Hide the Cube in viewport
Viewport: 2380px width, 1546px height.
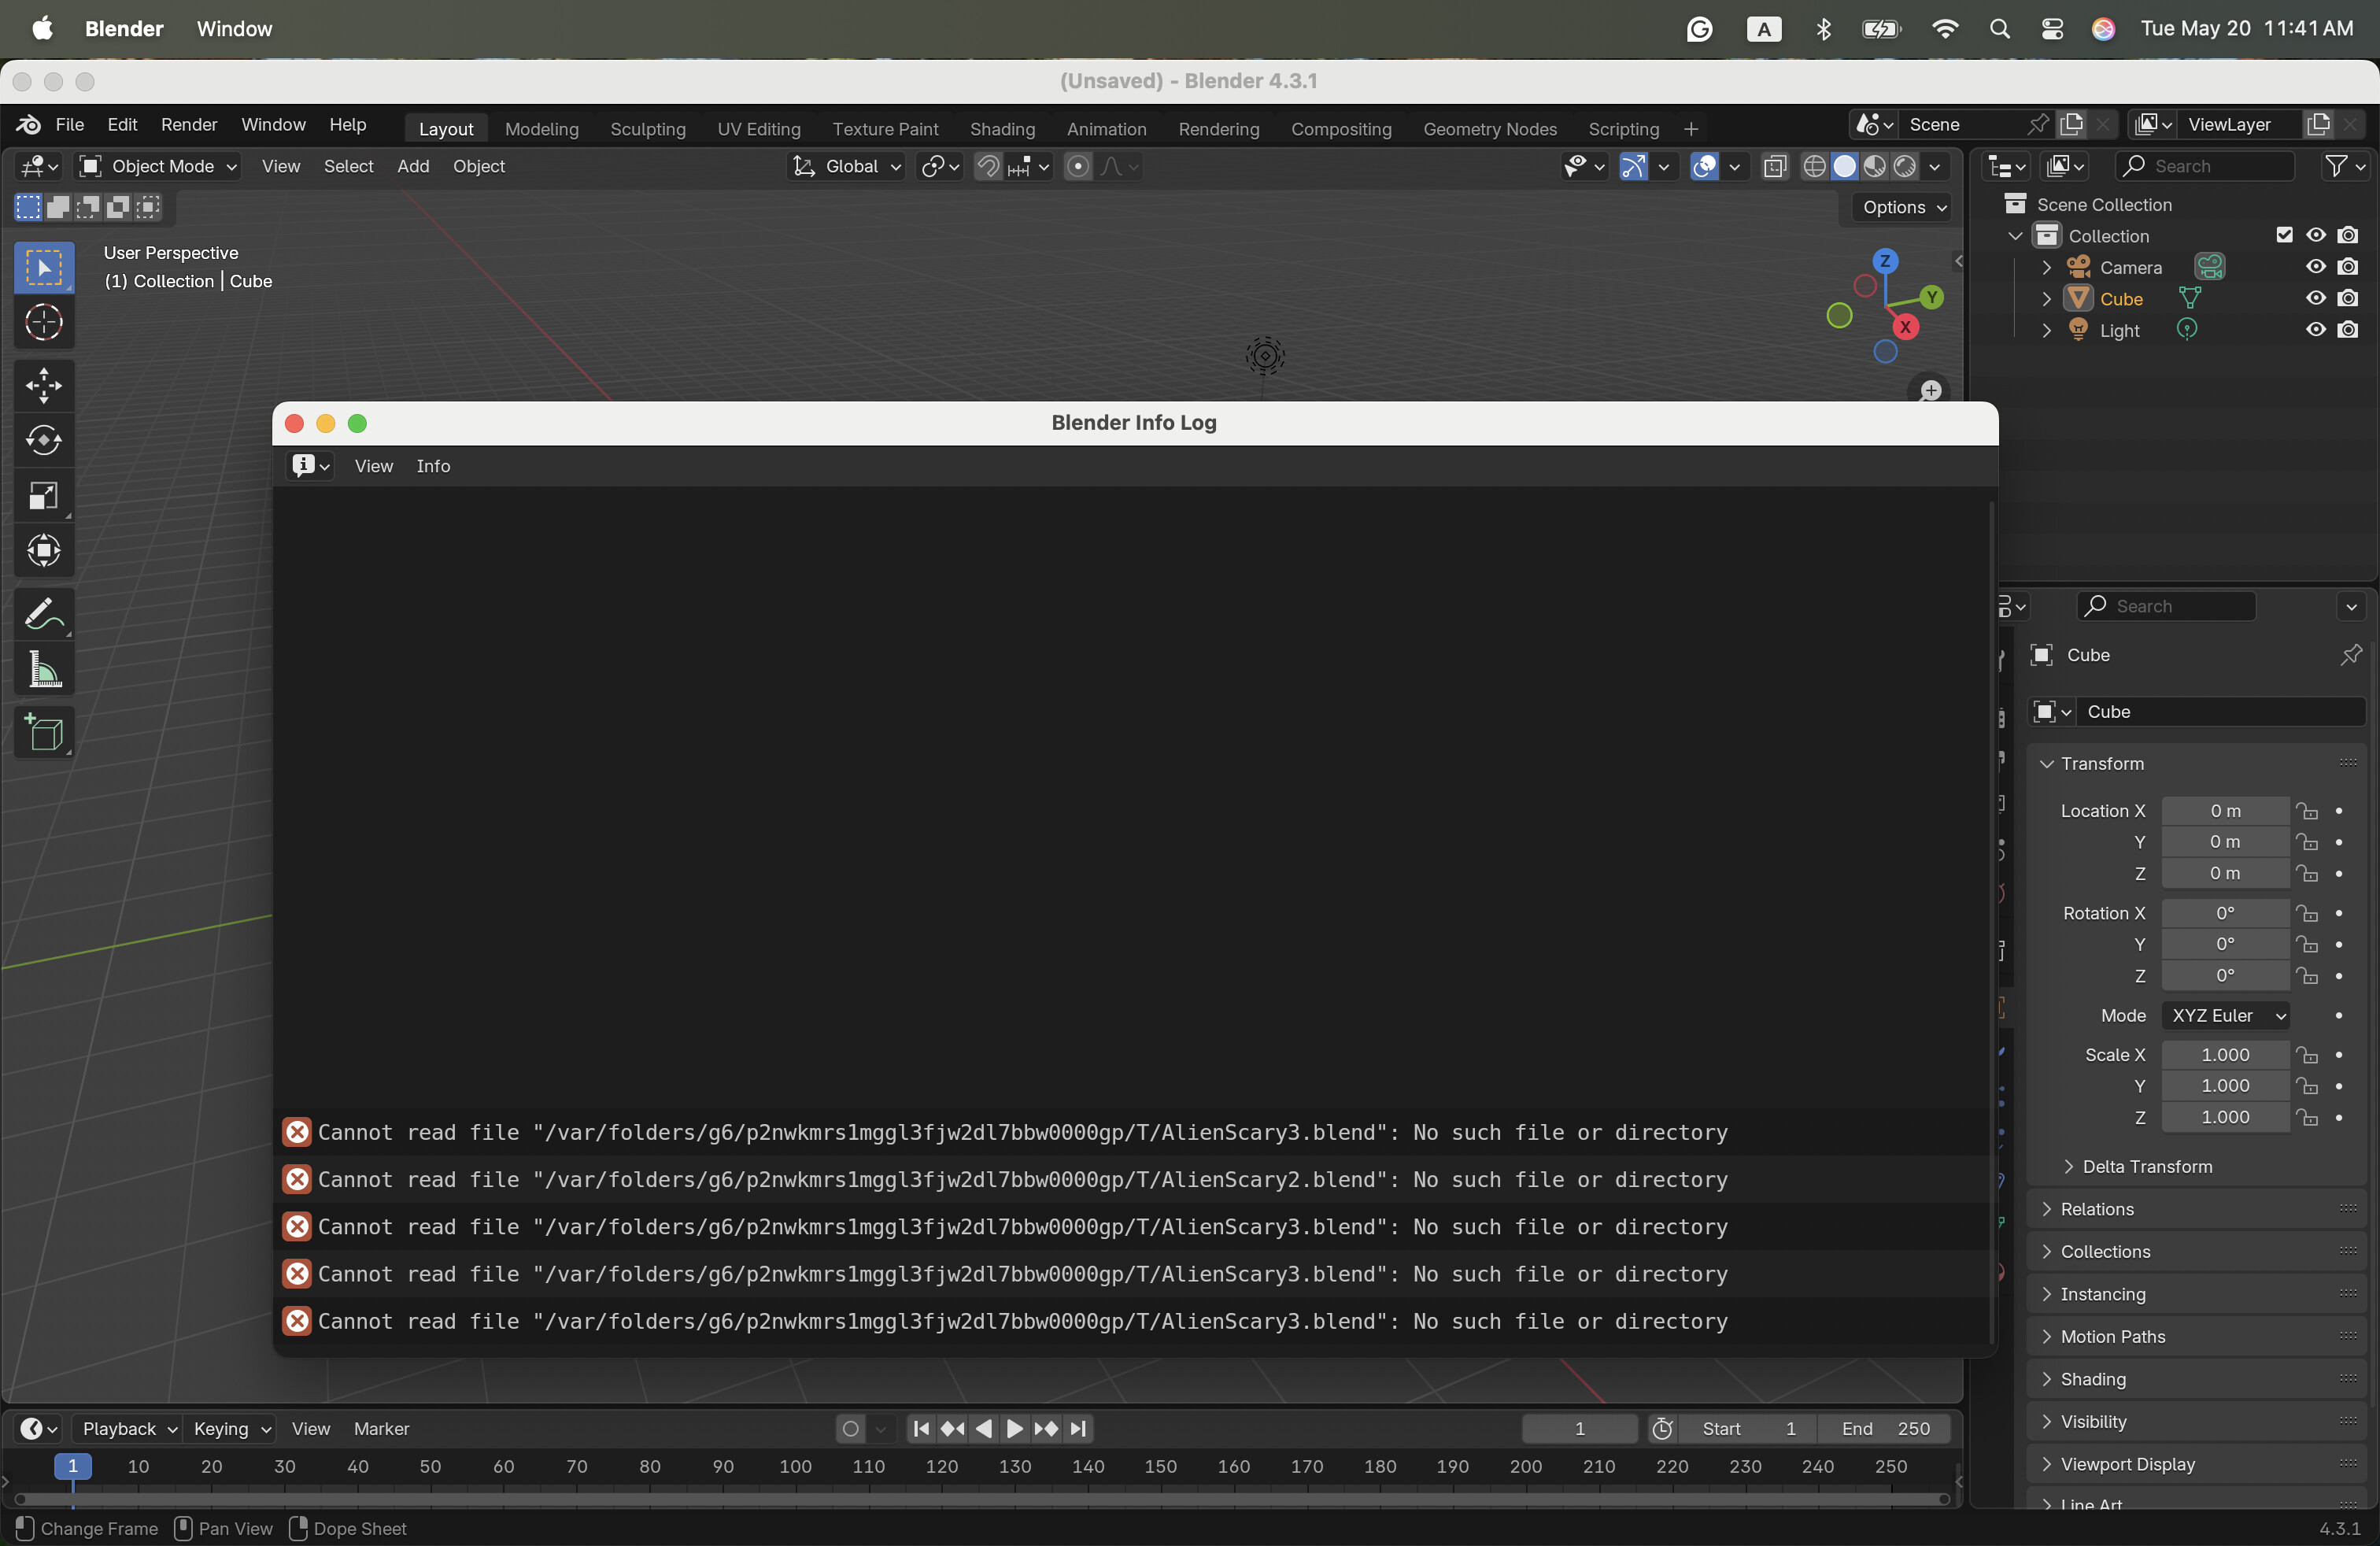click(2316, 298)
